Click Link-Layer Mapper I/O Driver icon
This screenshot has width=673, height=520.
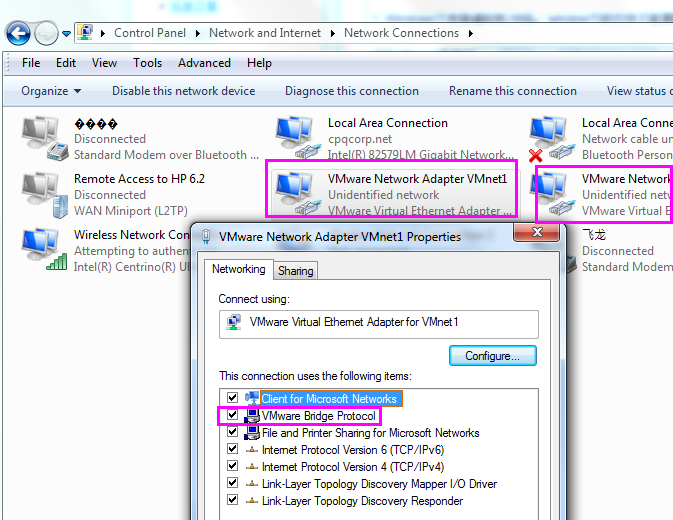pyautogui.click(x=252, y=484)
